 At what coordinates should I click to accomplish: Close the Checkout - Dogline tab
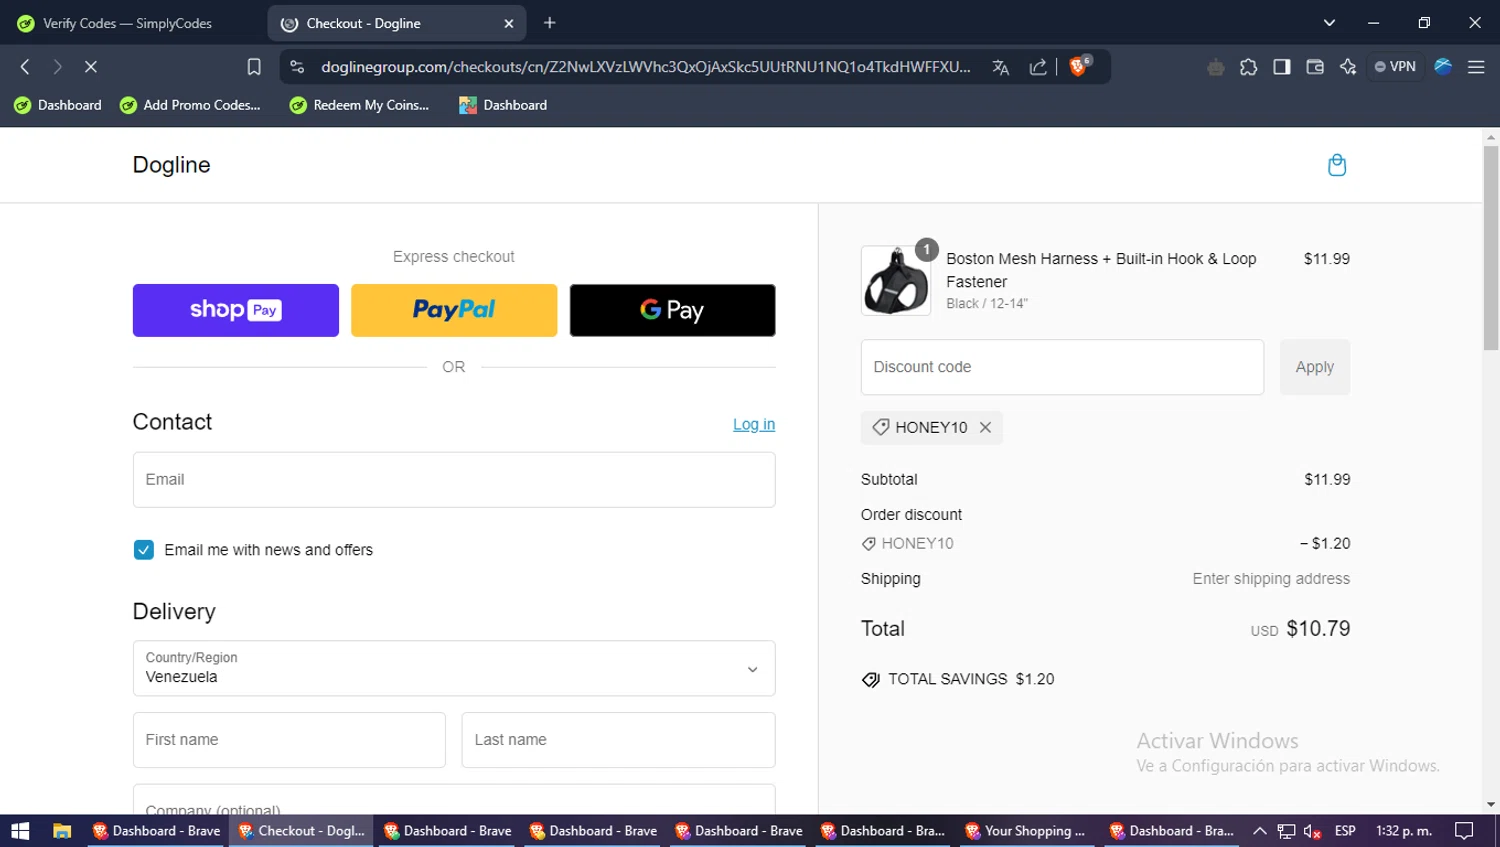tap(508, 23)
